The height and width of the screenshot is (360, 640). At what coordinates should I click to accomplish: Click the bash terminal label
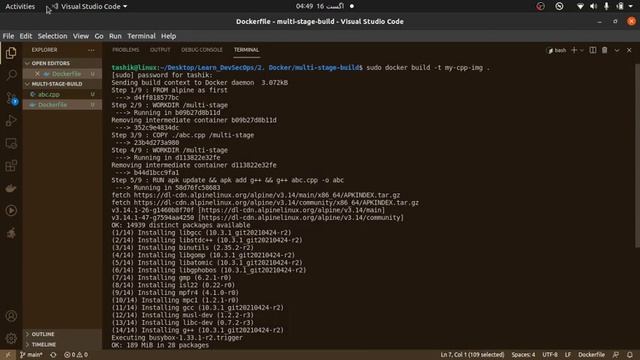click(x=556, y=50)
